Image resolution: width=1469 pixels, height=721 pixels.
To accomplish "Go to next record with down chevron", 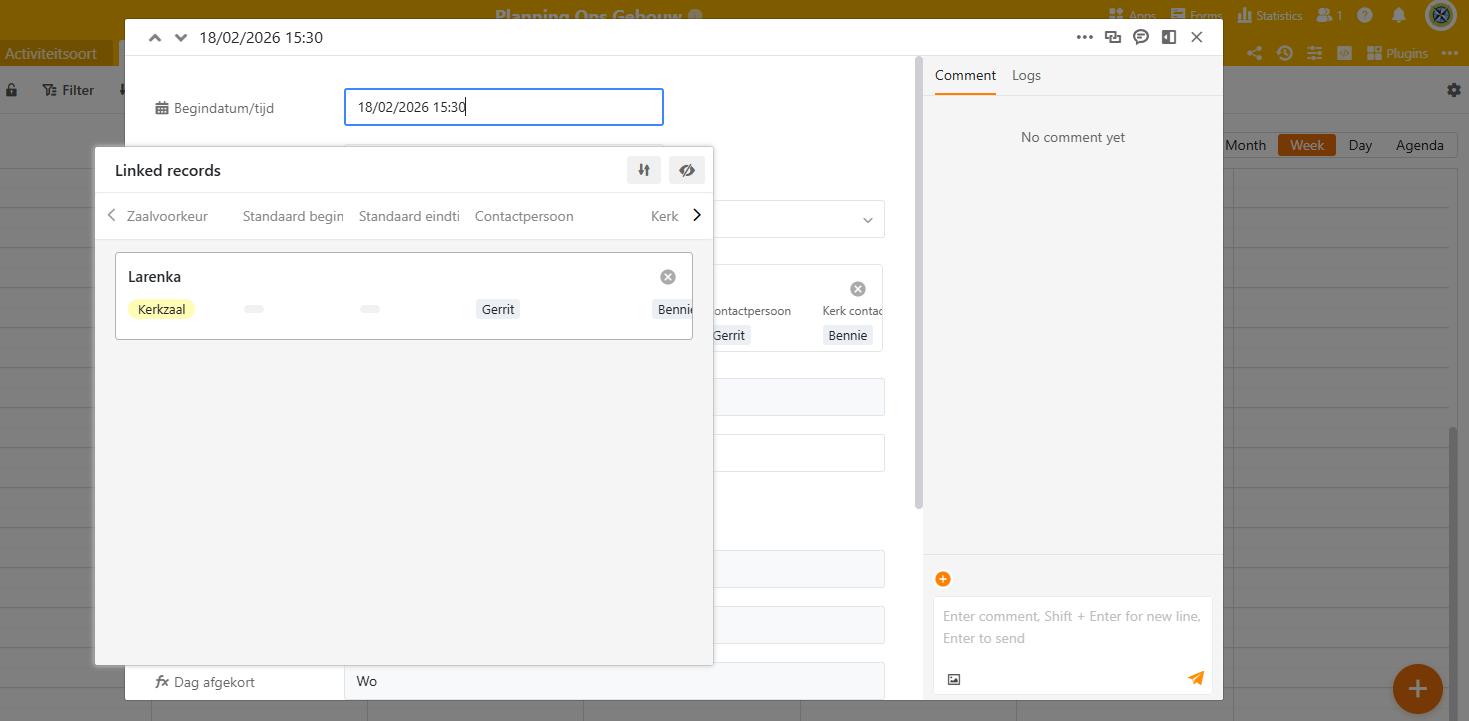I will [181, 38].
